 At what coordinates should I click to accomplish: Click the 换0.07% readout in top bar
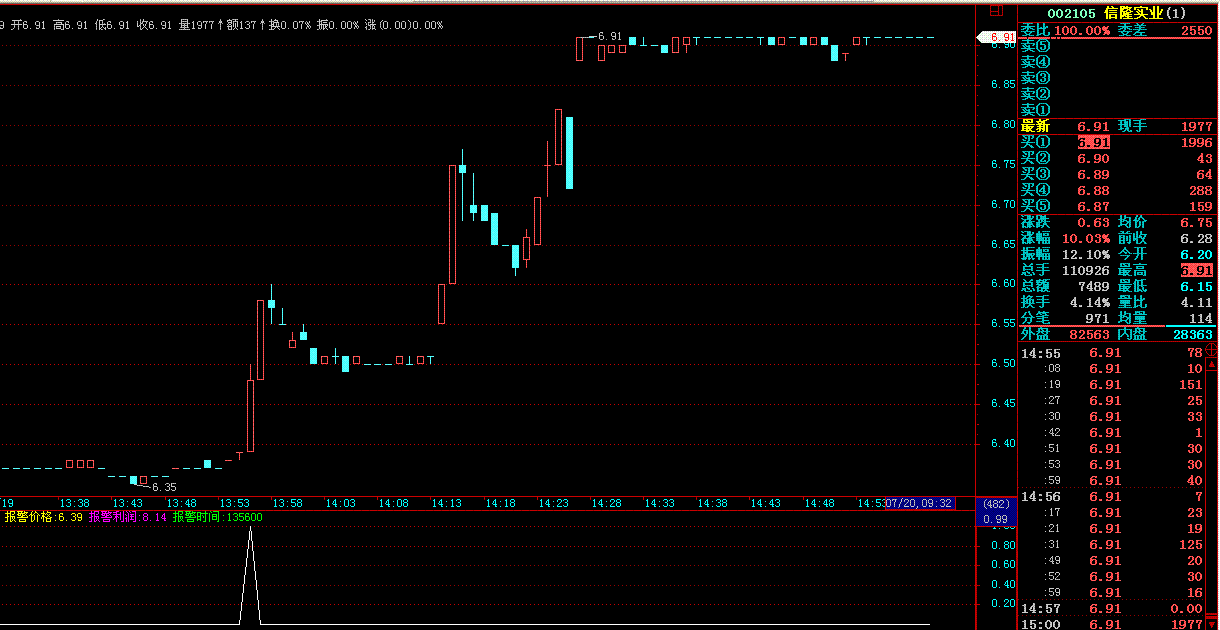(290, 24)
